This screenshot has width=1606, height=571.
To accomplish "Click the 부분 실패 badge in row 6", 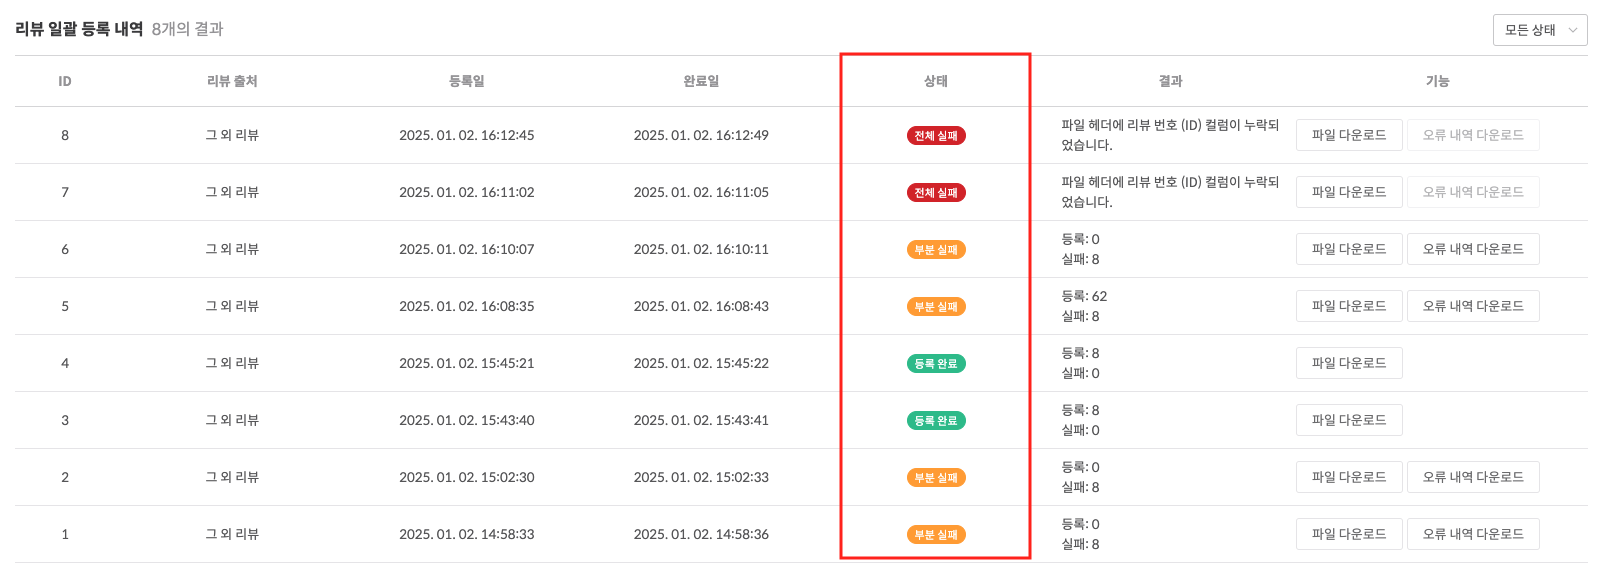I will pos(935,250).
